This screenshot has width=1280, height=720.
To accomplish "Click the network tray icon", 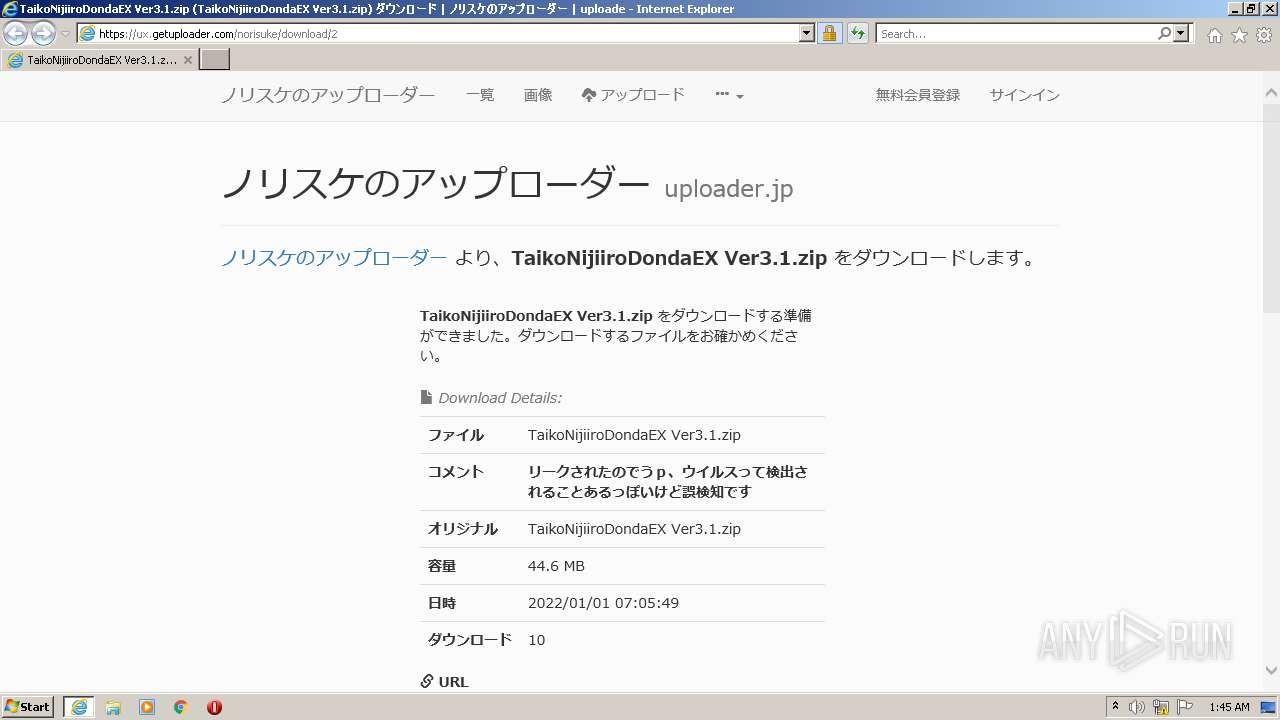I will (x=1161, y=707).
